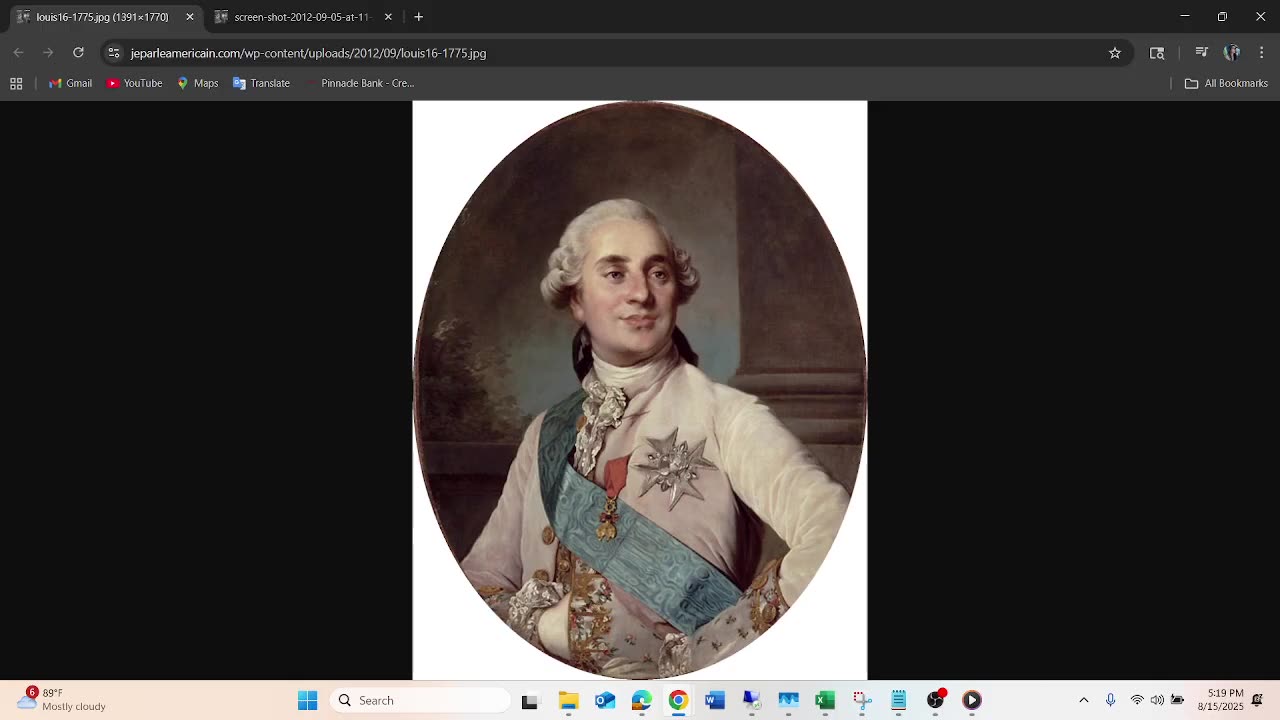Open the Translate bookmark

pos(261,83)
